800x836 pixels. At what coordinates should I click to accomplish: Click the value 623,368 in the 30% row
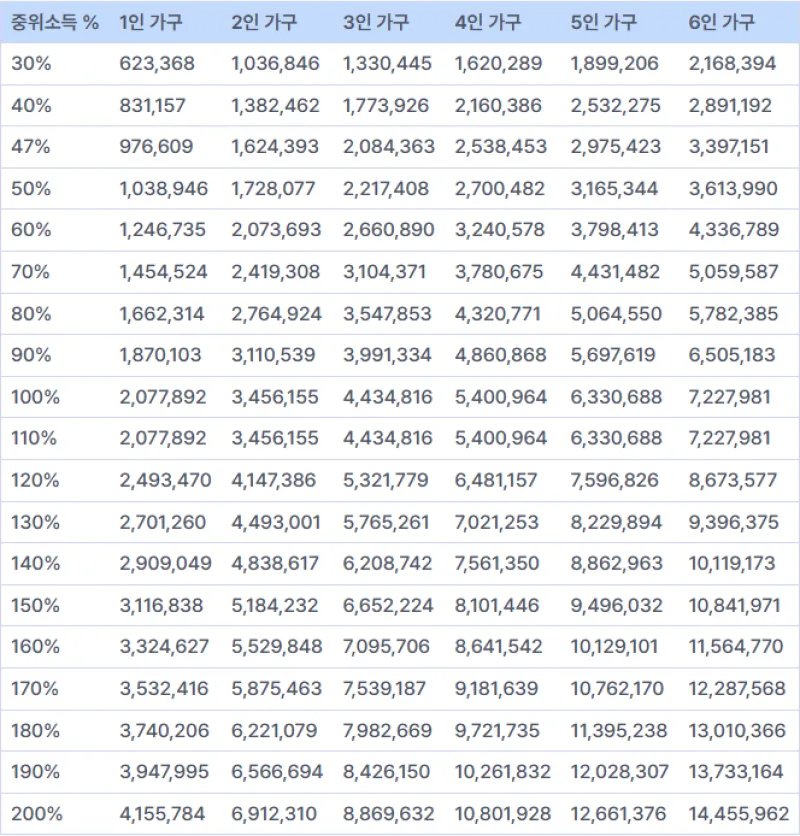157,64
